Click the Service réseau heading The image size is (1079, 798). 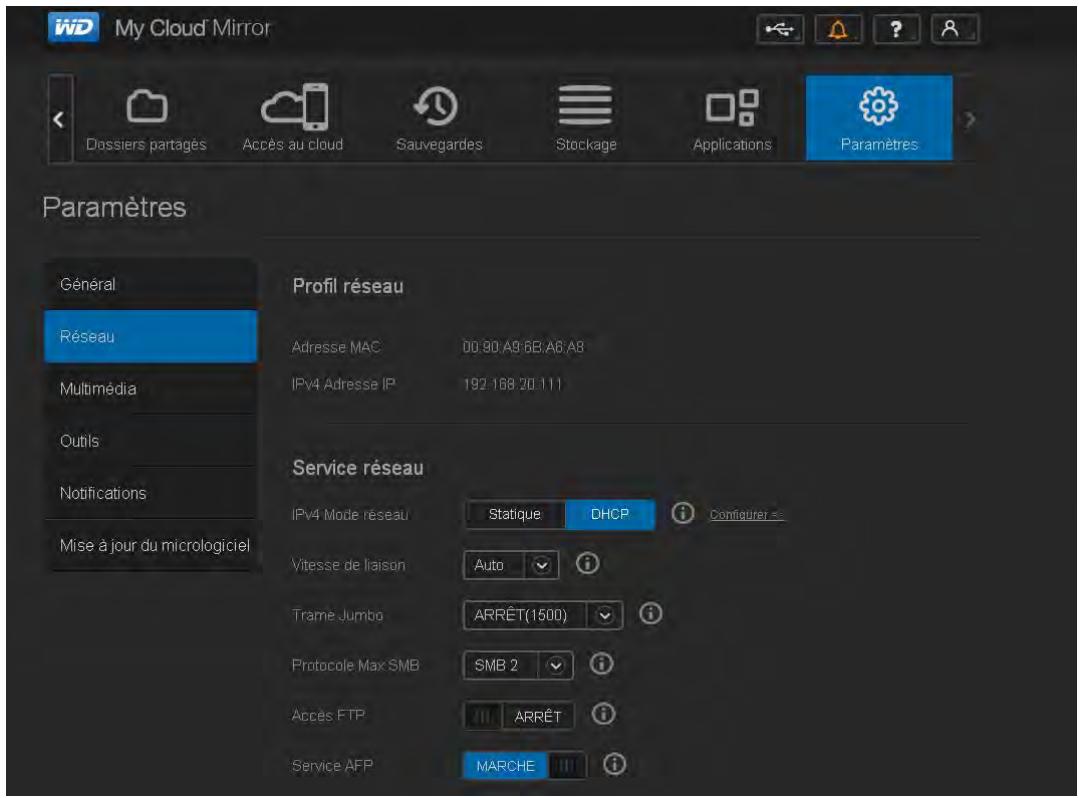pyautogui.click(x=358, y=468)
